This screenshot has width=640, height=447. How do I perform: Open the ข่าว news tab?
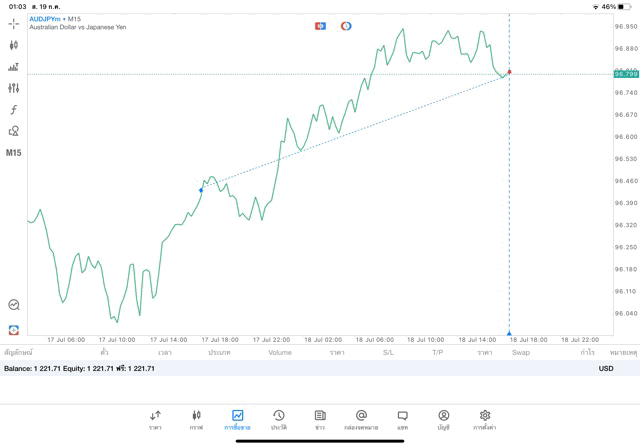point(319,419)
